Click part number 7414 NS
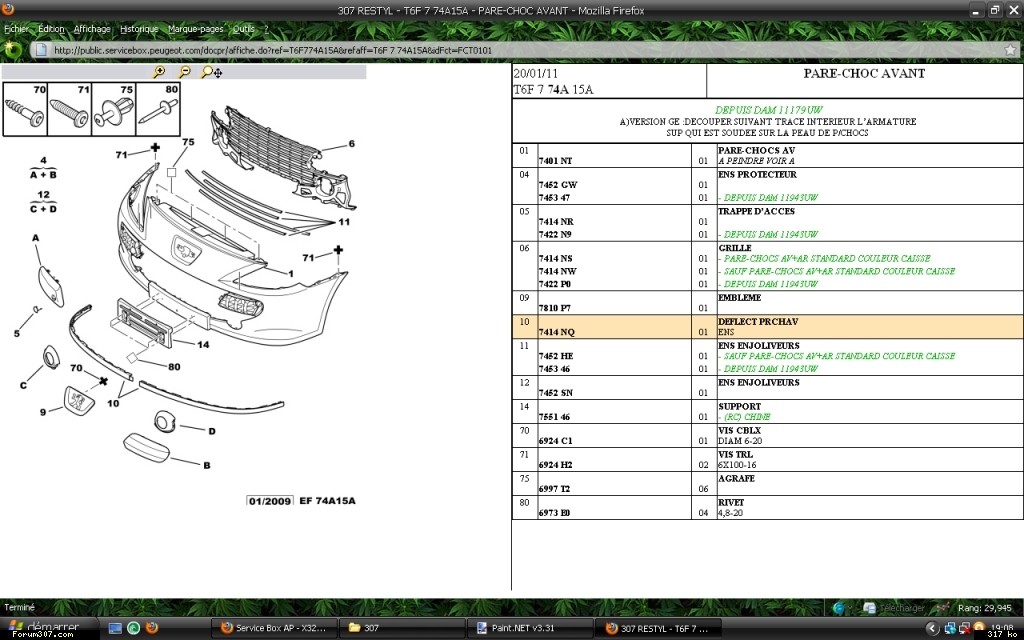The width and height of the screenshot is (1024, 640). point(555,258)
